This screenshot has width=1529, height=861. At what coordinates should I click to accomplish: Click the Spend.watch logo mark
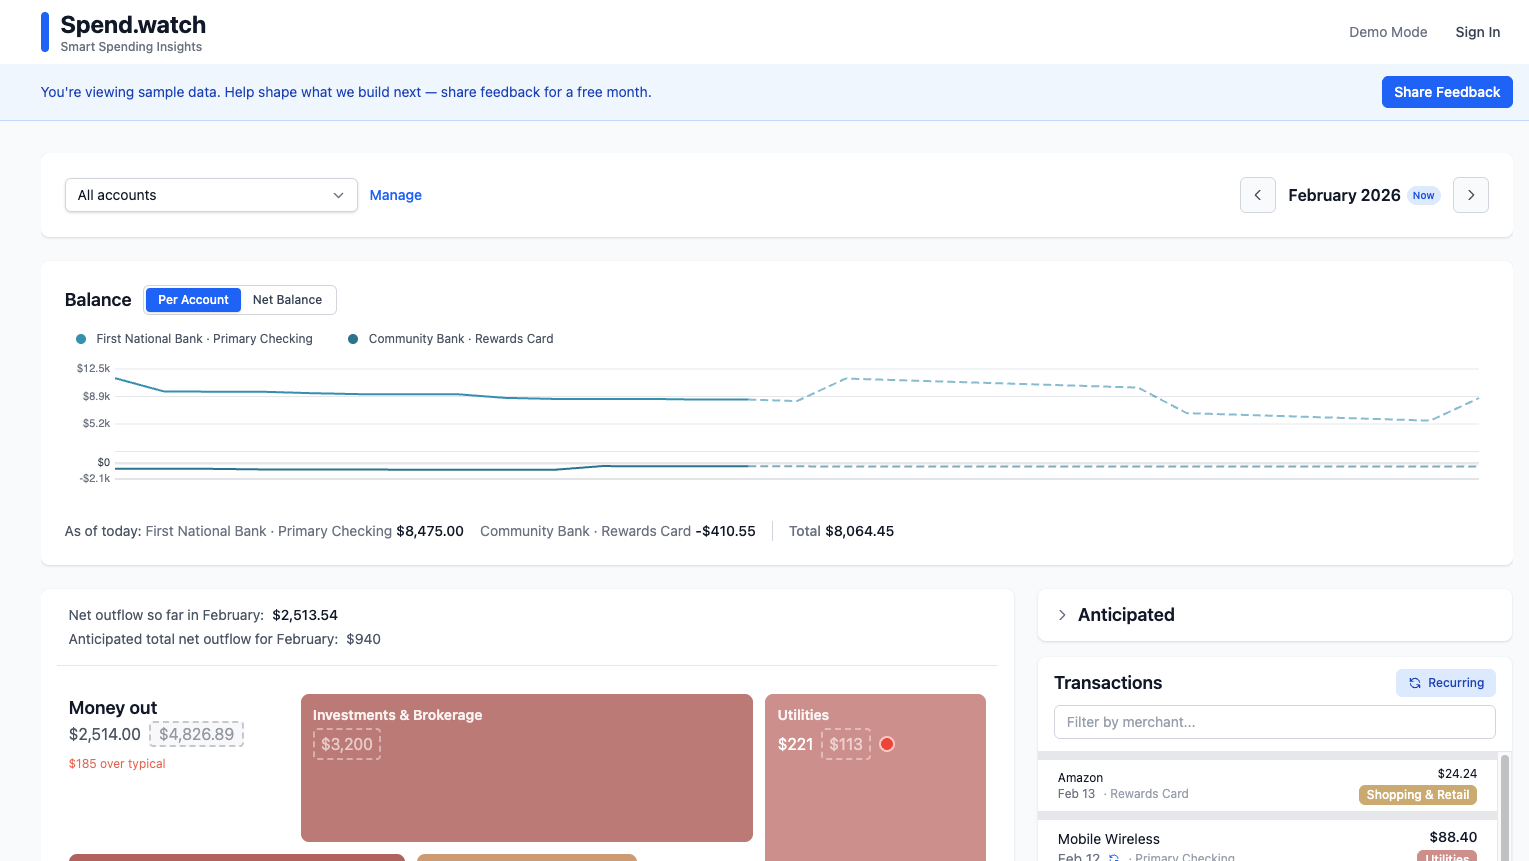coord(44,31)
